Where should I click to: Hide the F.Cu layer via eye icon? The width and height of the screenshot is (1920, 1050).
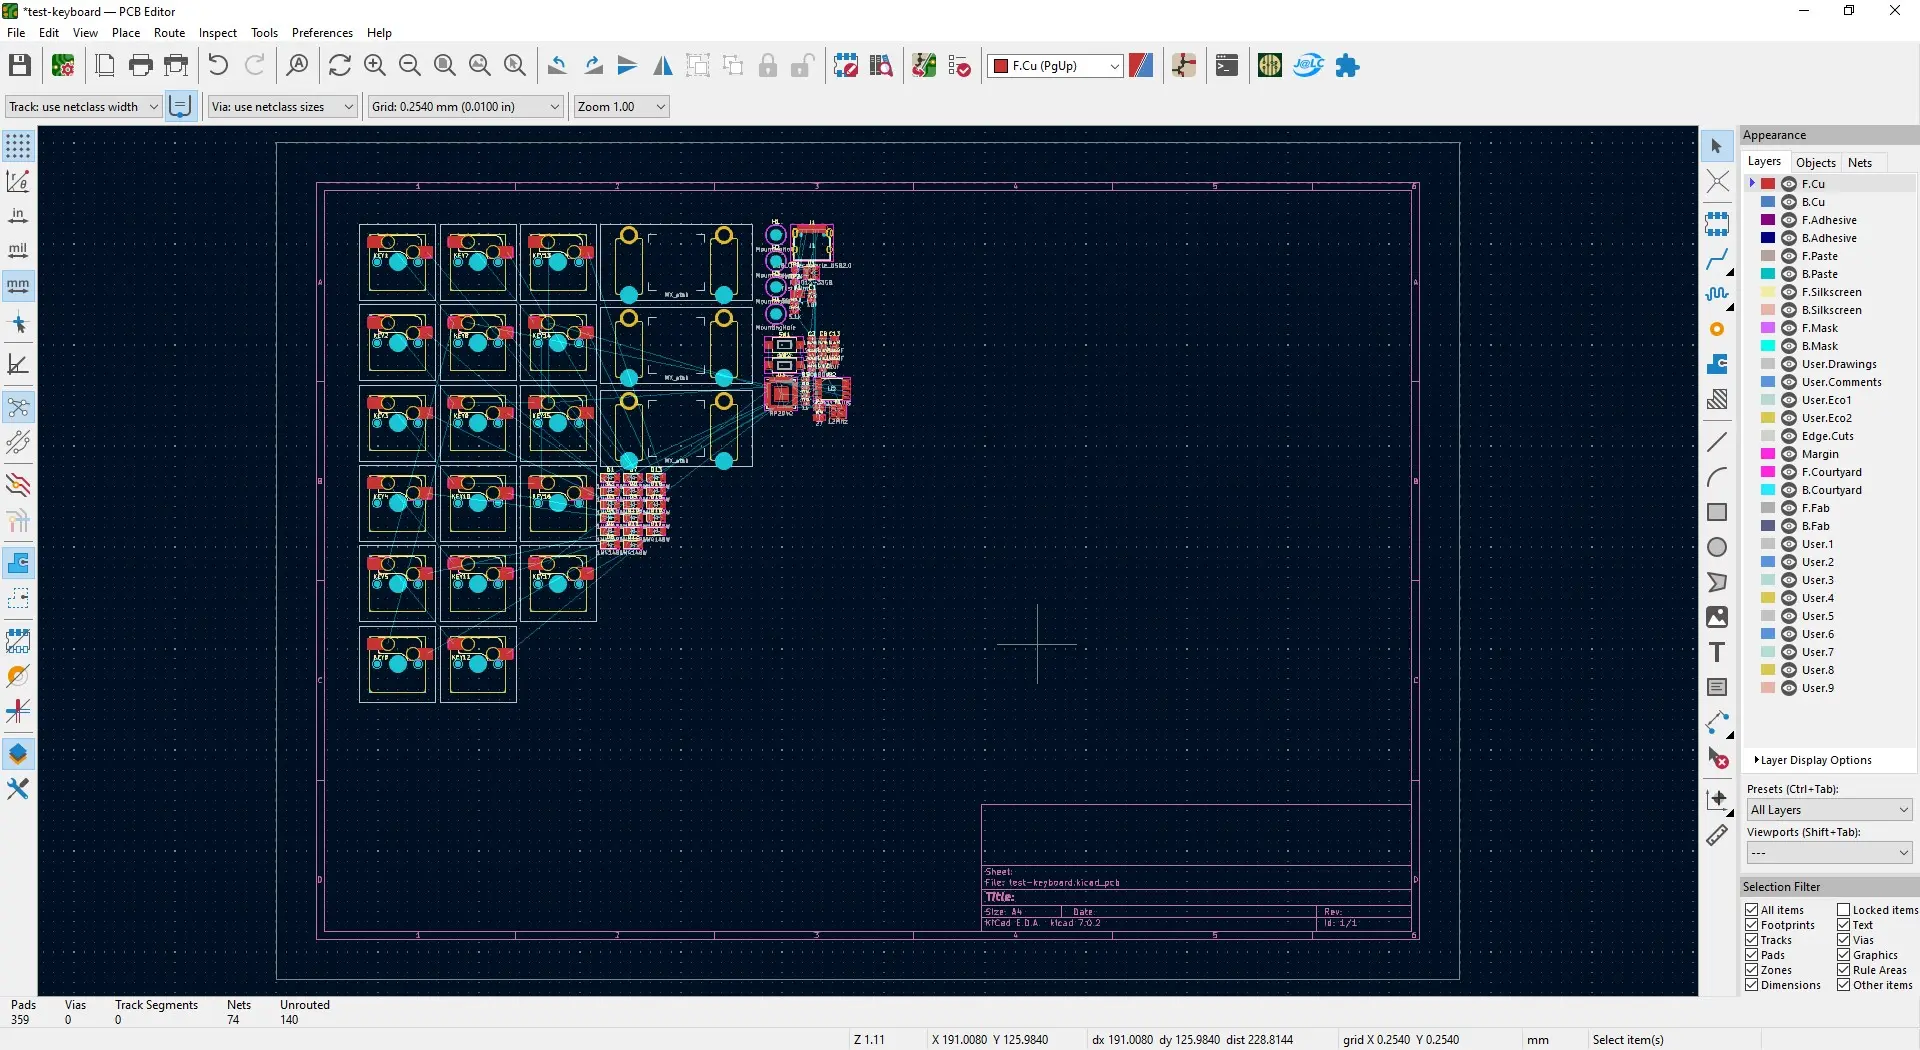tap(1789, 184)
